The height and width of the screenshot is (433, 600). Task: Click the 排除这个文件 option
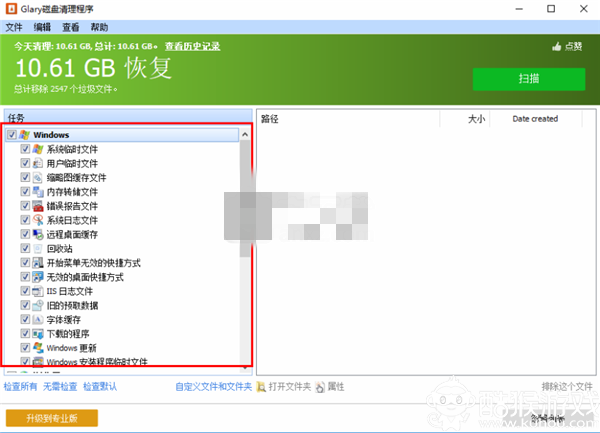[567, 387]
